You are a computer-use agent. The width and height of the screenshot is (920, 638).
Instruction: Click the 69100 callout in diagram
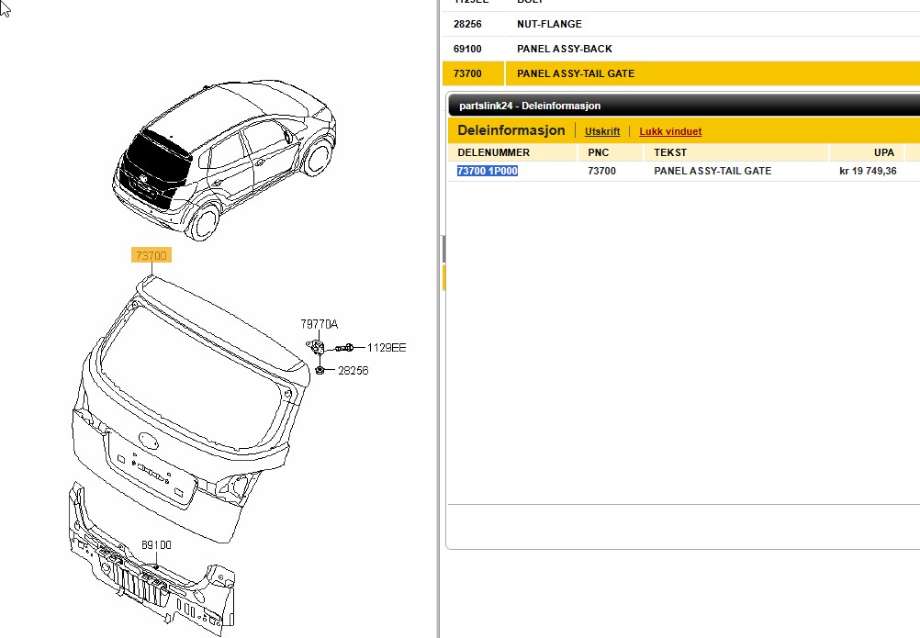pyautogui.click(x=156, y=545)
